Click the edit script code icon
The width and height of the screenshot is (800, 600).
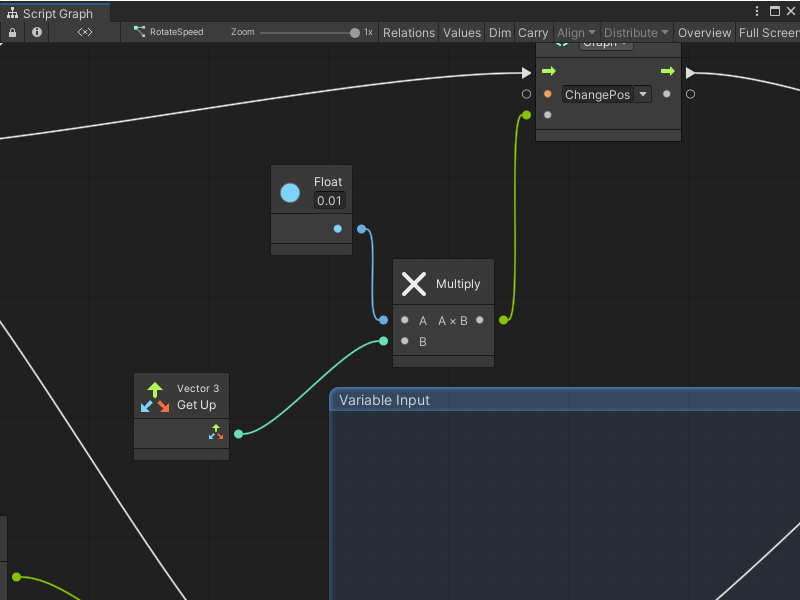click(84, 32)
